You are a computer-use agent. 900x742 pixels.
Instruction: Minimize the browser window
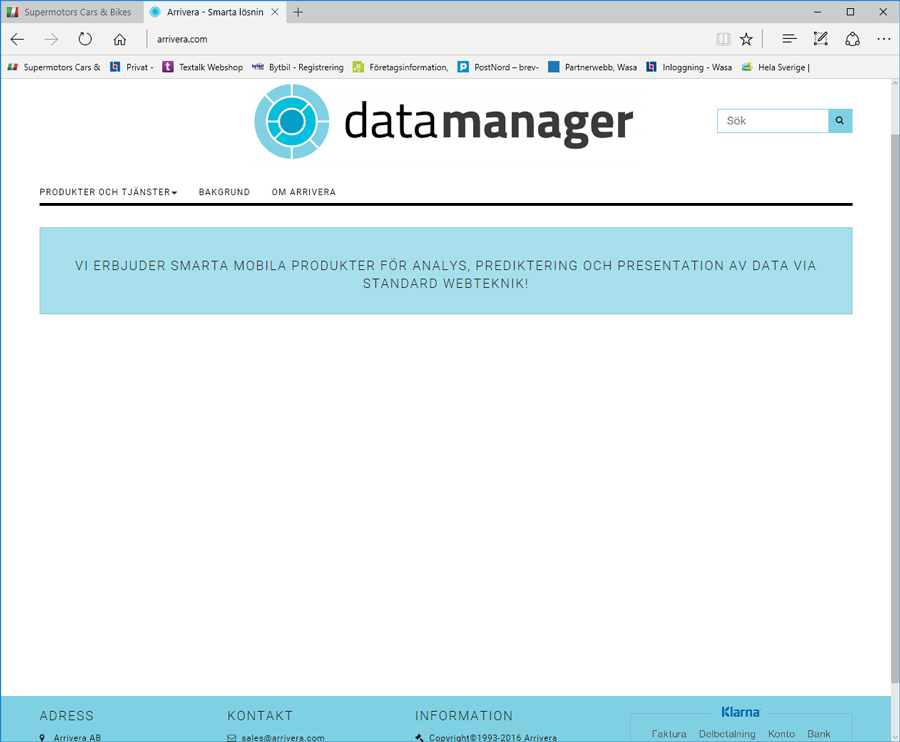pos(817,12)
